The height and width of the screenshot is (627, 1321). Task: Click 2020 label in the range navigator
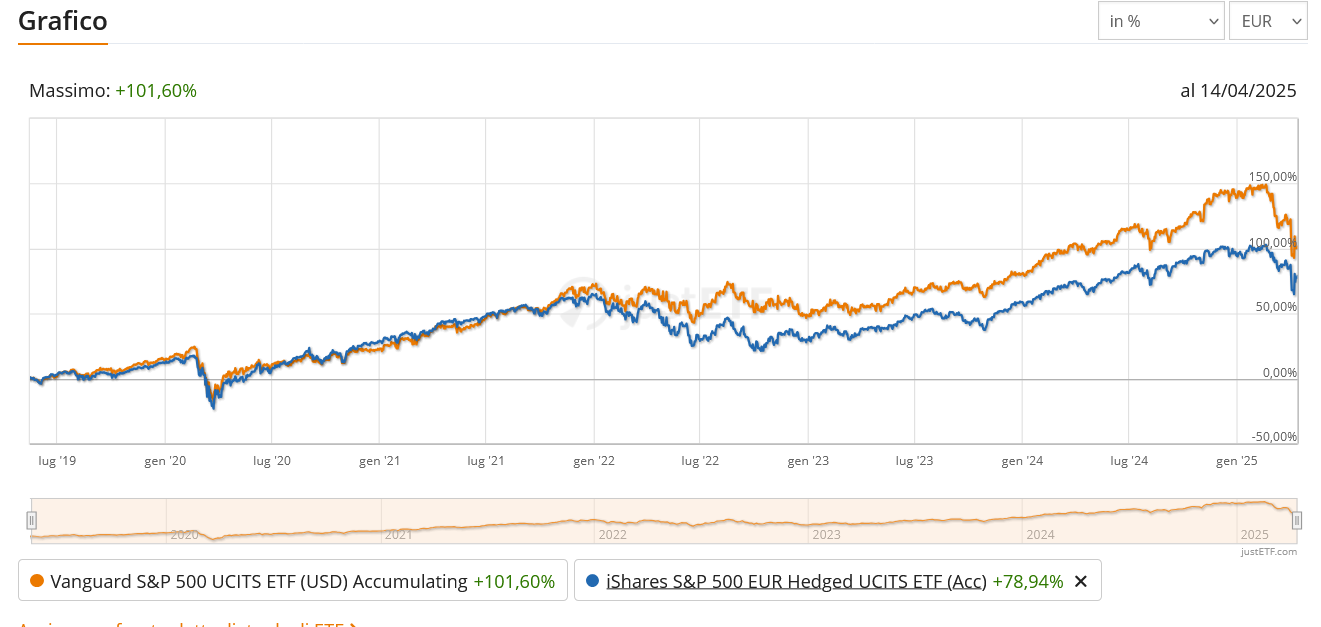184,535
